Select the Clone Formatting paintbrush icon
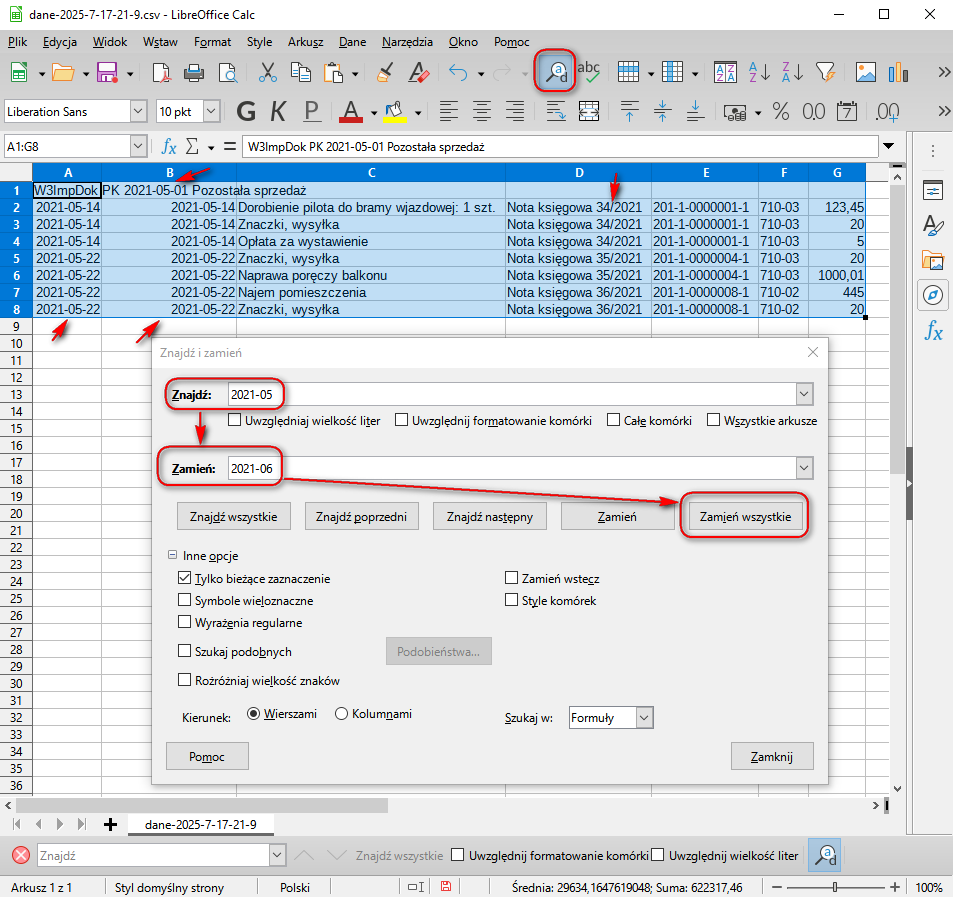 tap(384, 72)
